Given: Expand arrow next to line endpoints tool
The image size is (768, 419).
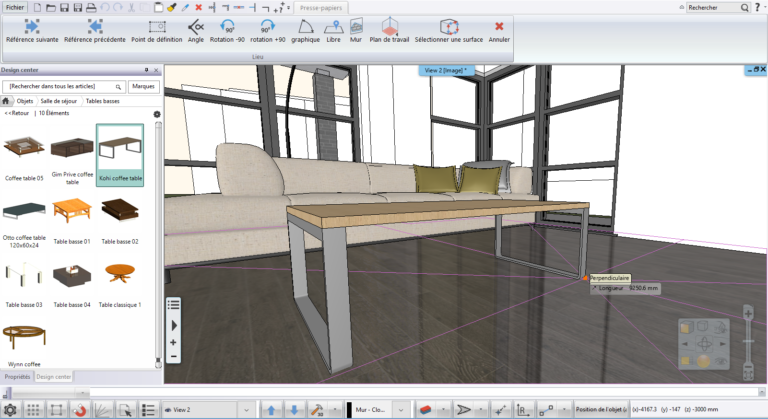Looking at the screenshot, I should (x=564, y=410).
